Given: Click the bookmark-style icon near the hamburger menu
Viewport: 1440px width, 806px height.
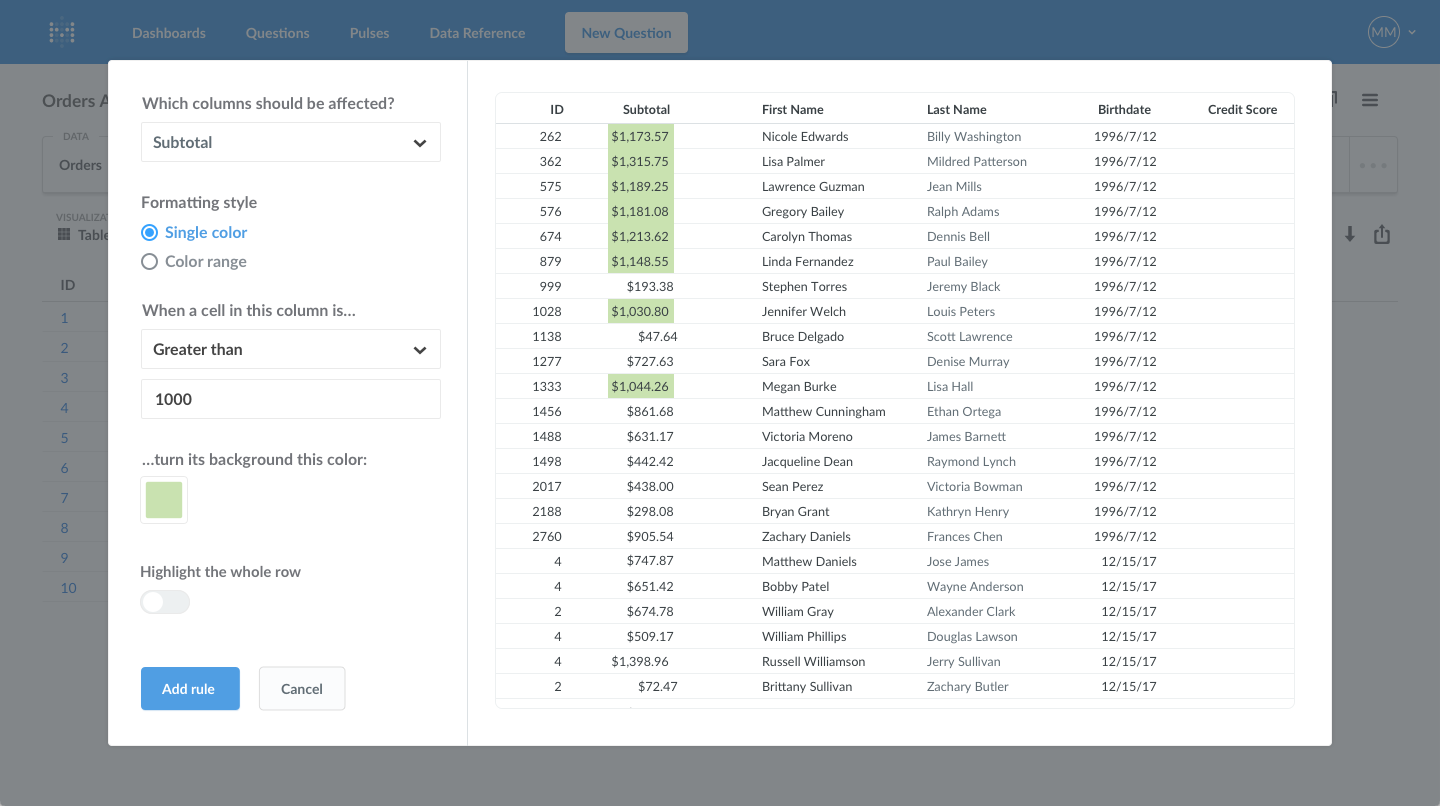Looking at the screenshot, I should click(1335, 99).
